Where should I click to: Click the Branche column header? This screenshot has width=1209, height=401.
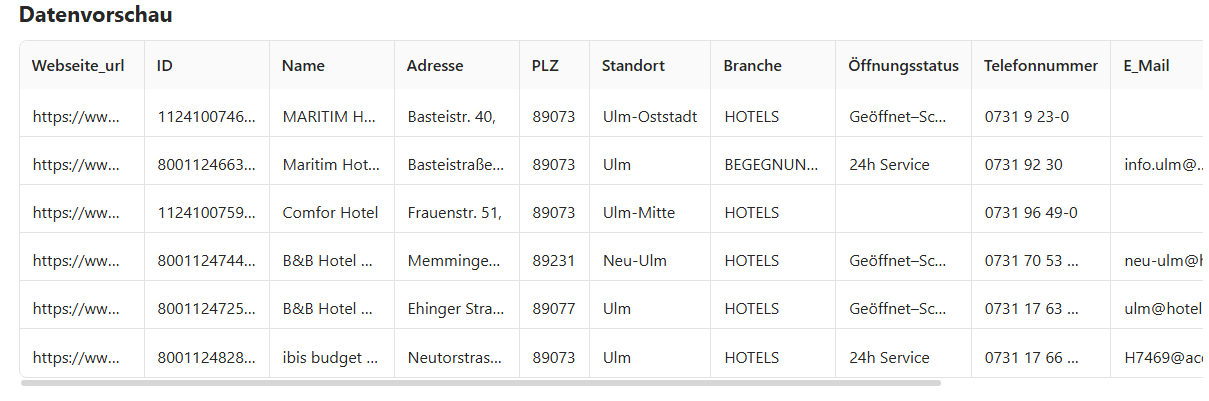tap(773, 66)
